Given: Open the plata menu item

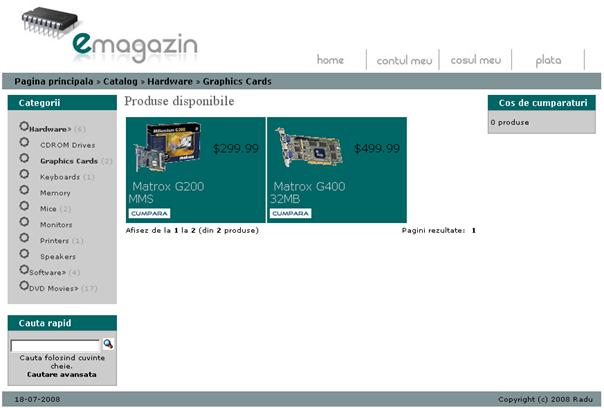Looking at the screenshot, I should 548,60.
